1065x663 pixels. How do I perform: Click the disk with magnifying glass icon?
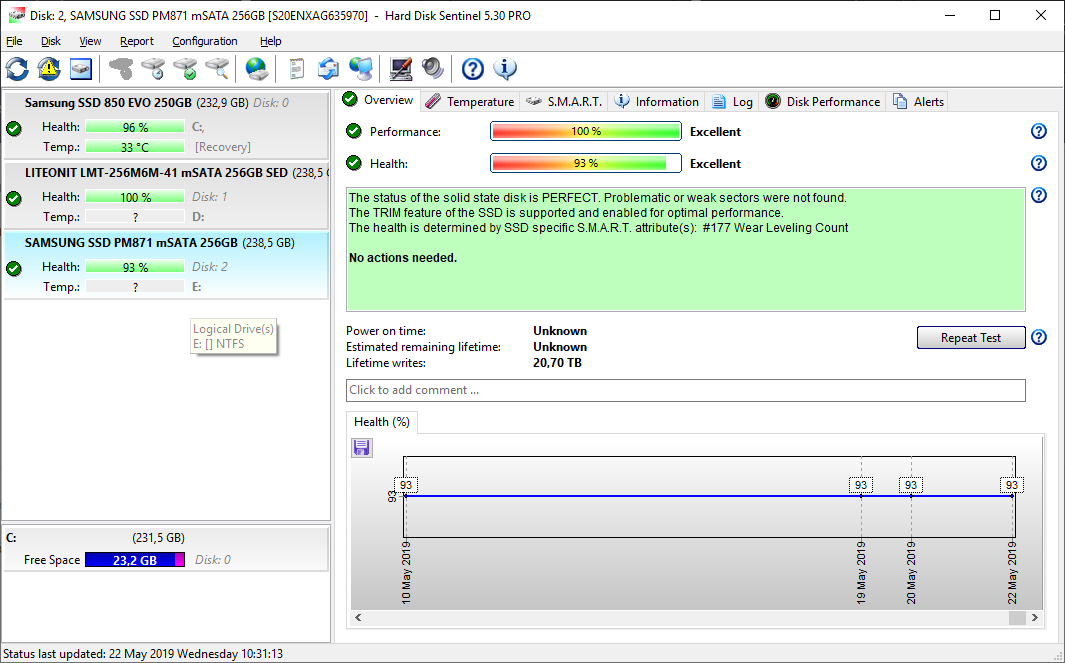coord(217,69)
